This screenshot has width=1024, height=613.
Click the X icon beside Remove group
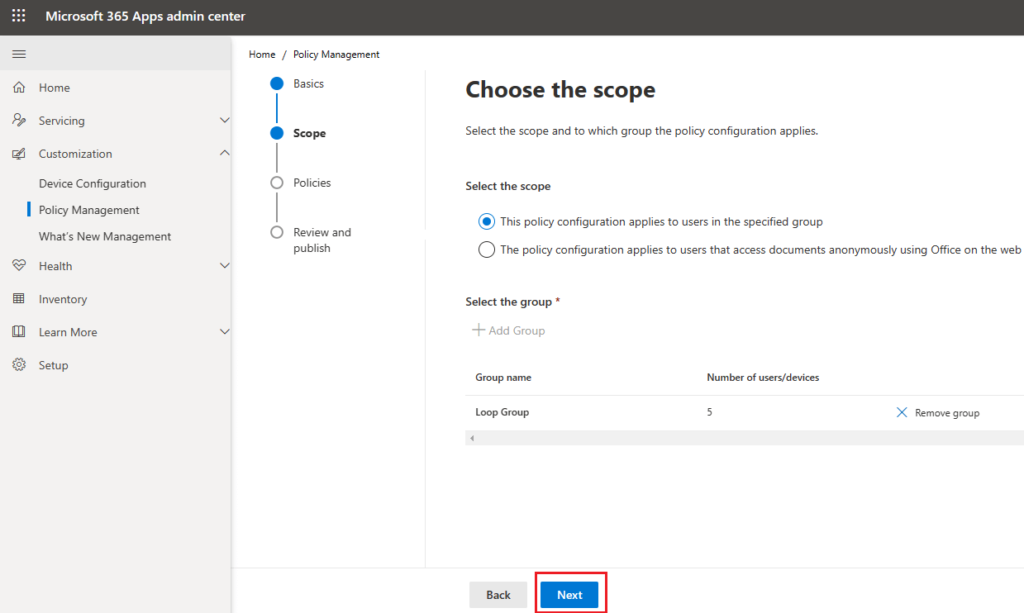901,413
